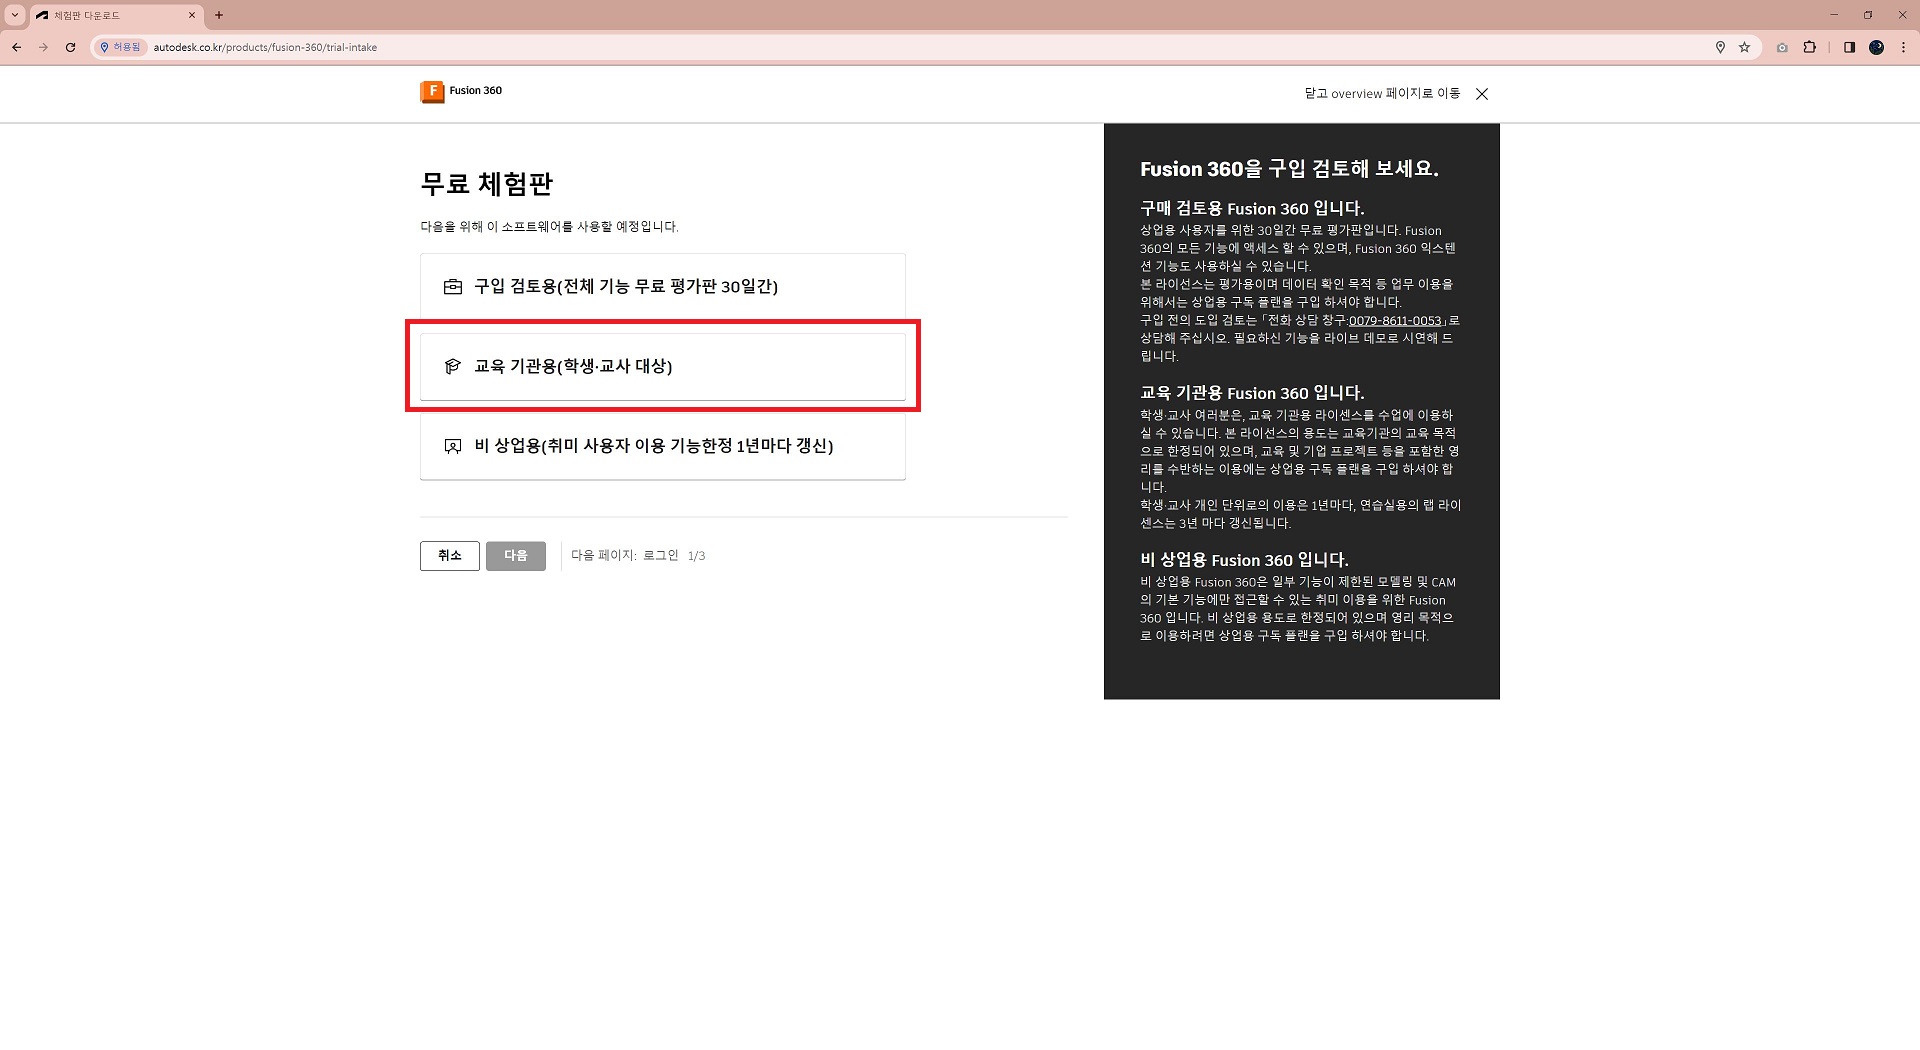Open the 0079-8611-0053 phone number link
Image resolution: width=1920 pixels, height=1050 pixels.
[1395, 321]
